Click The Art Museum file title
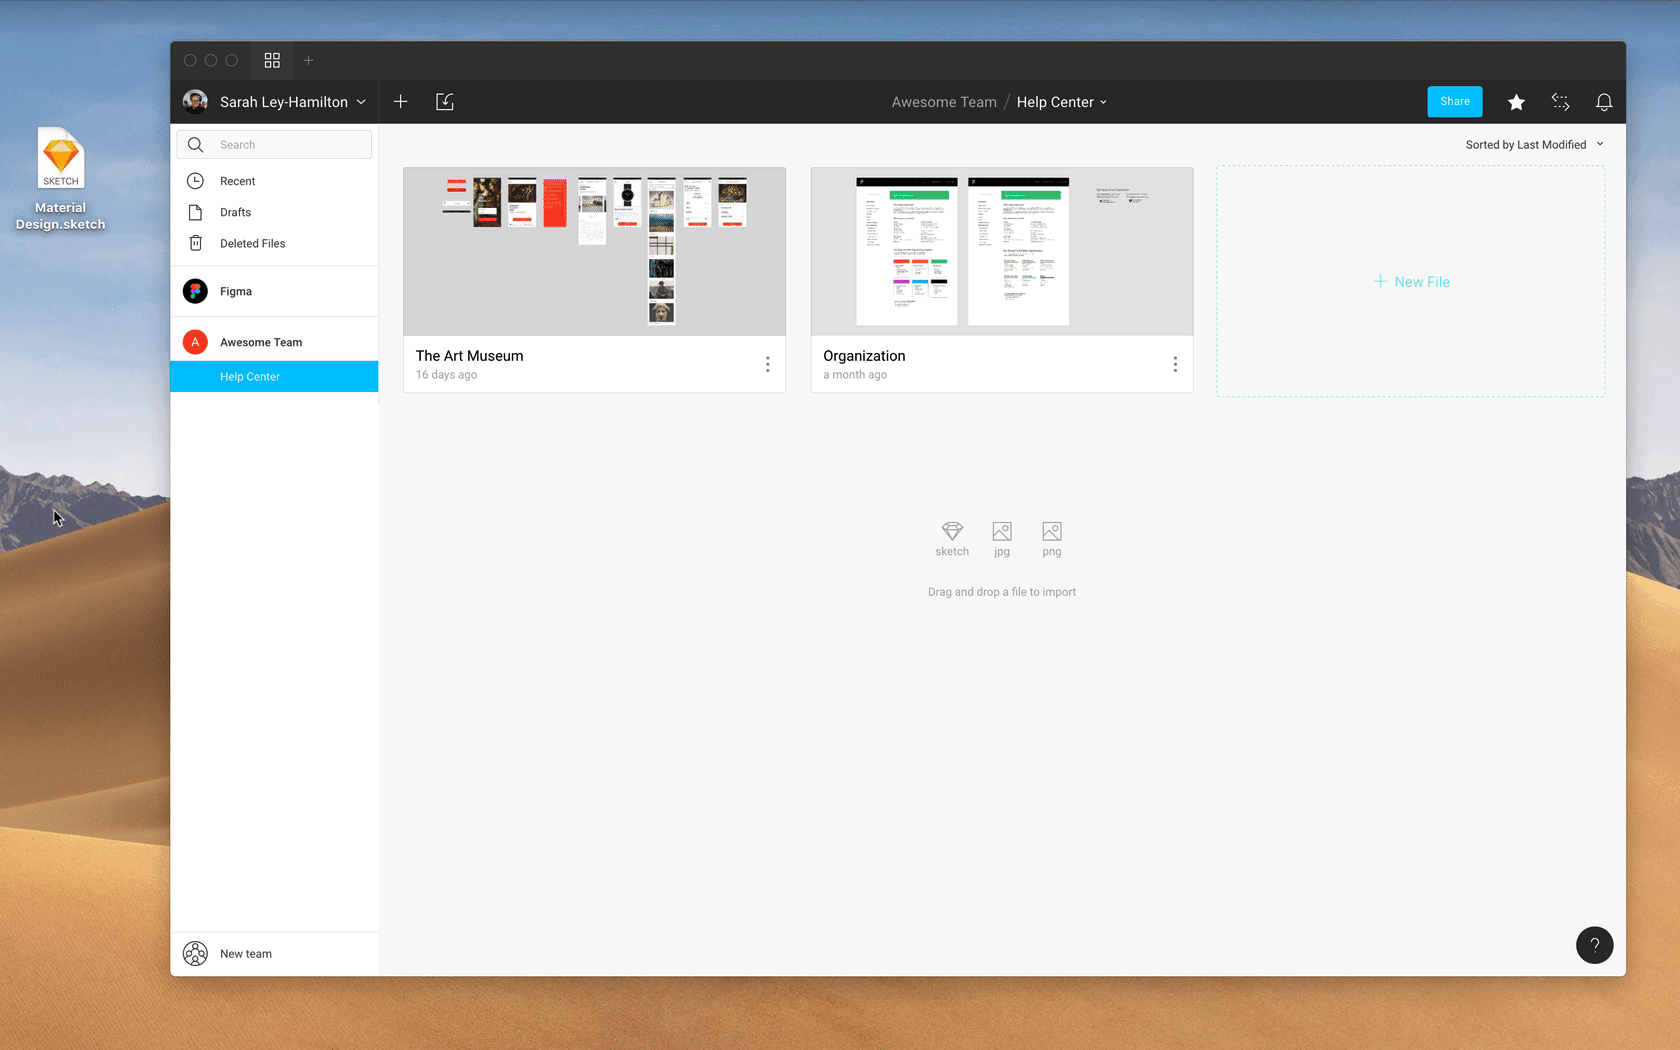This screenshot has height=1050, width=1680. pyautogui.click(x=470, y=356)
